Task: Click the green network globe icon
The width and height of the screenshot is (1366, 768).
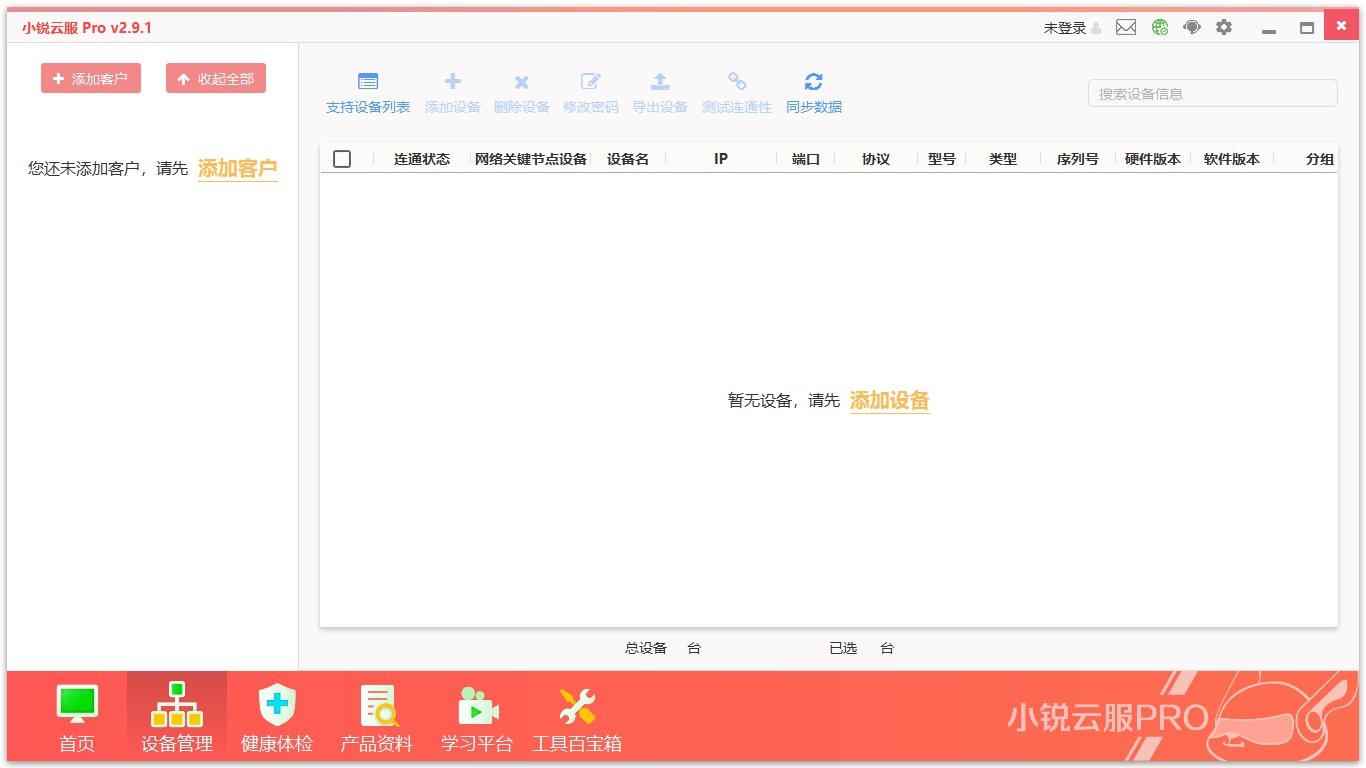Action: [x=1159, y=27]
